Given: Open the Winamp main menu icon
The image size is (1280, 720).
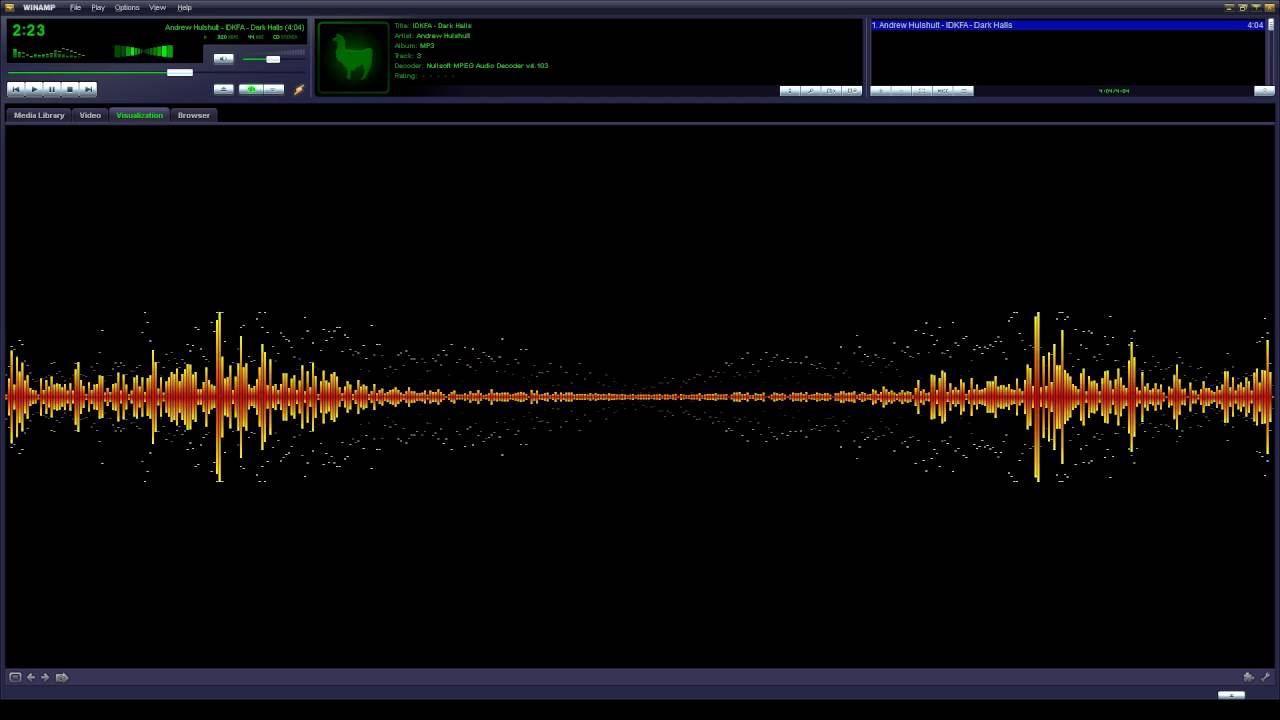Looking at the screenshot, I should (x=10, y=7).
